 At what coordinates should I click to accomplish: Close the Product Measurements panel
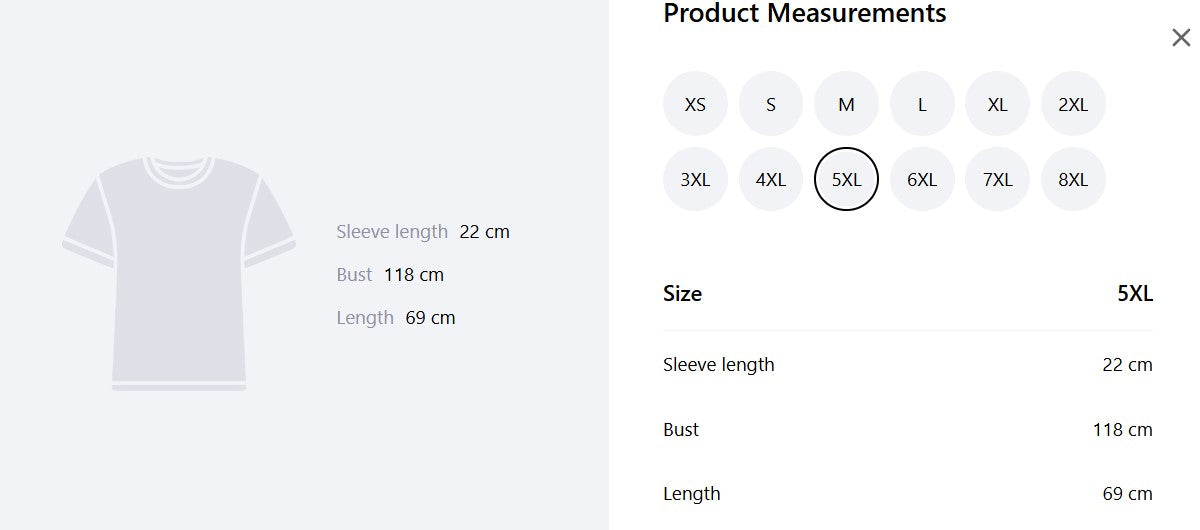tap(1181, 38)
